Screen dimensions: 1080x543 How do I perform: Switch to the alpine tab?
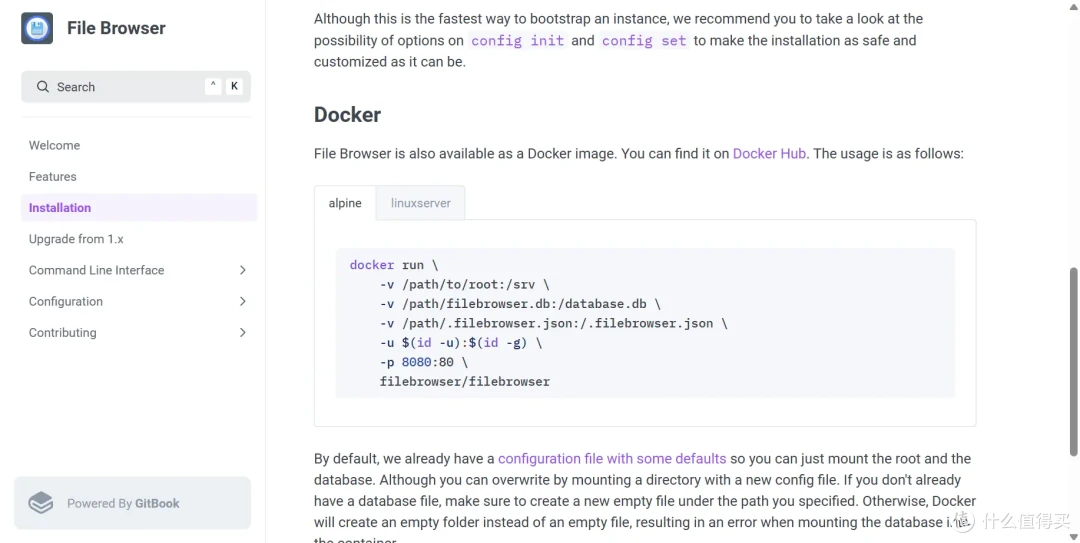[x=345, y=203]
